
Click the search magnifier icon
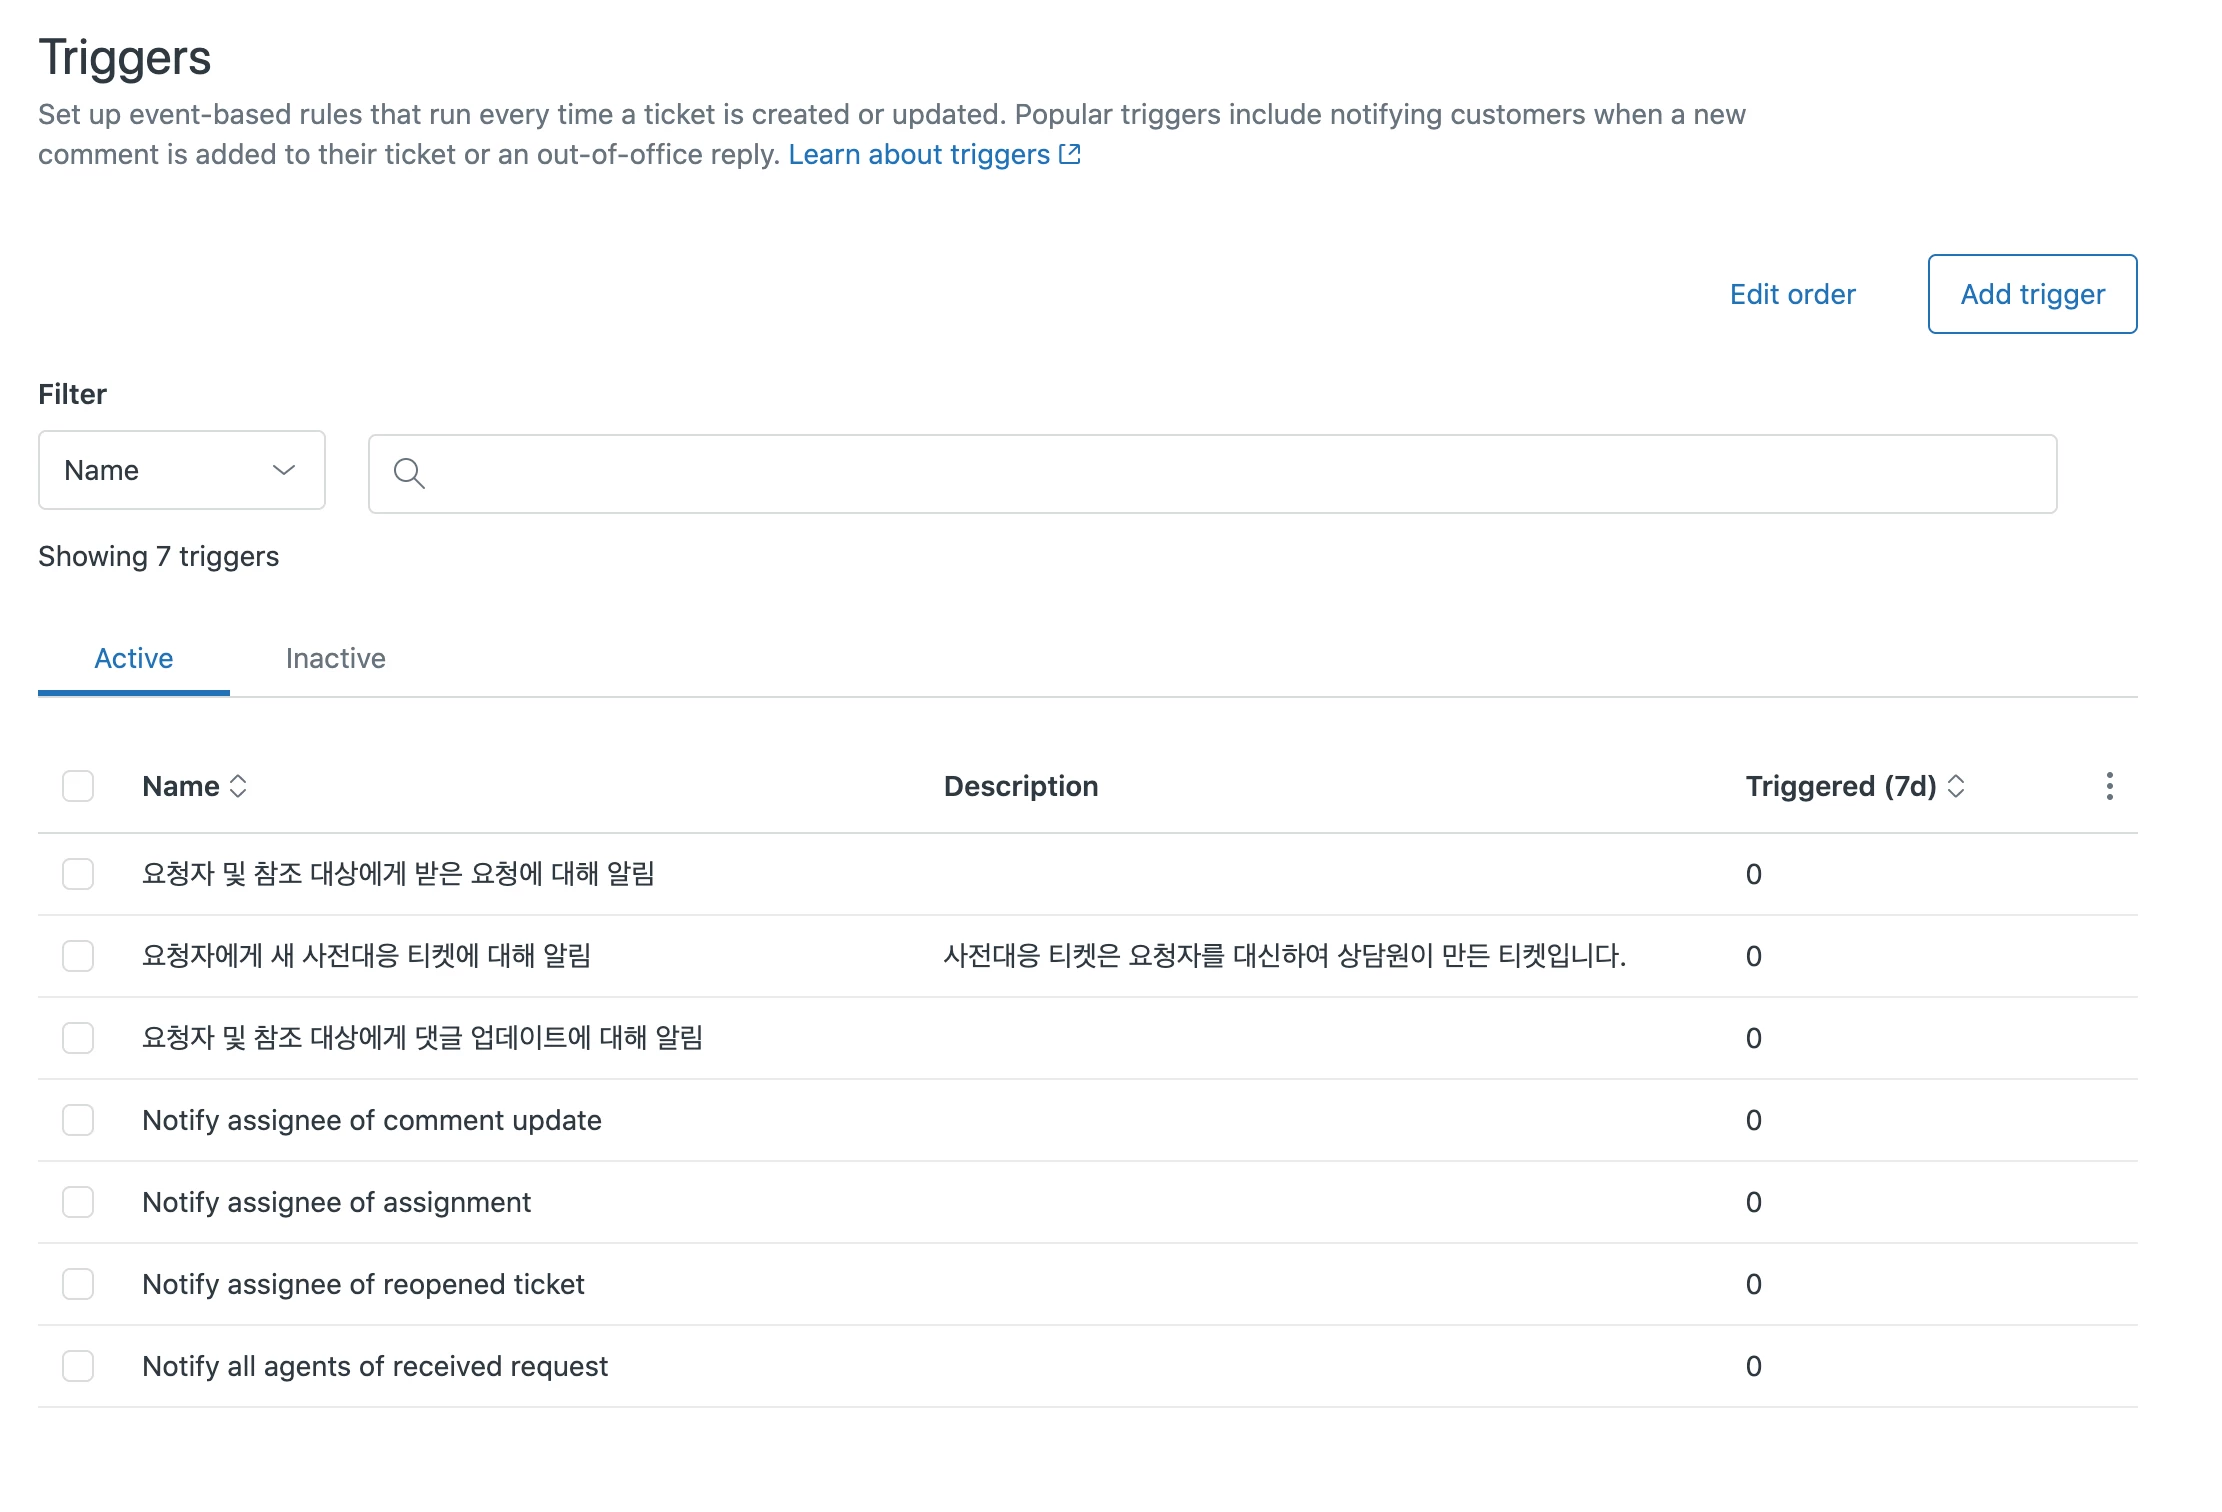(x=409, y=473)
